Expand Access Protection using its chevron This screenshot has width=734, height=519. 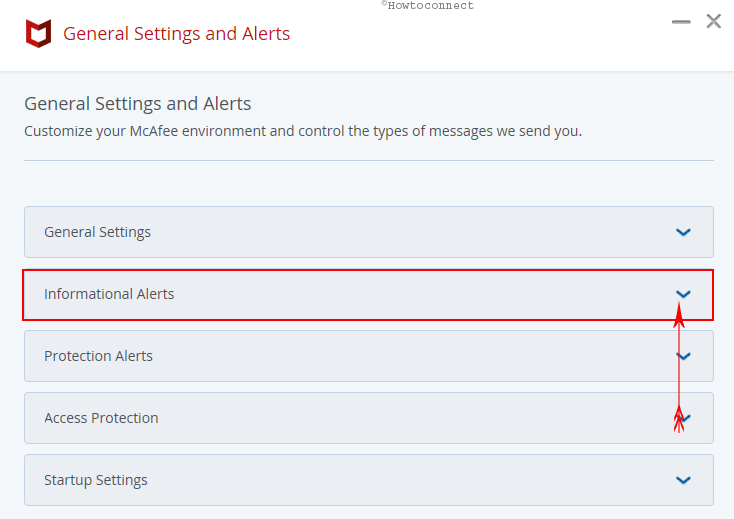coord(683,418)
